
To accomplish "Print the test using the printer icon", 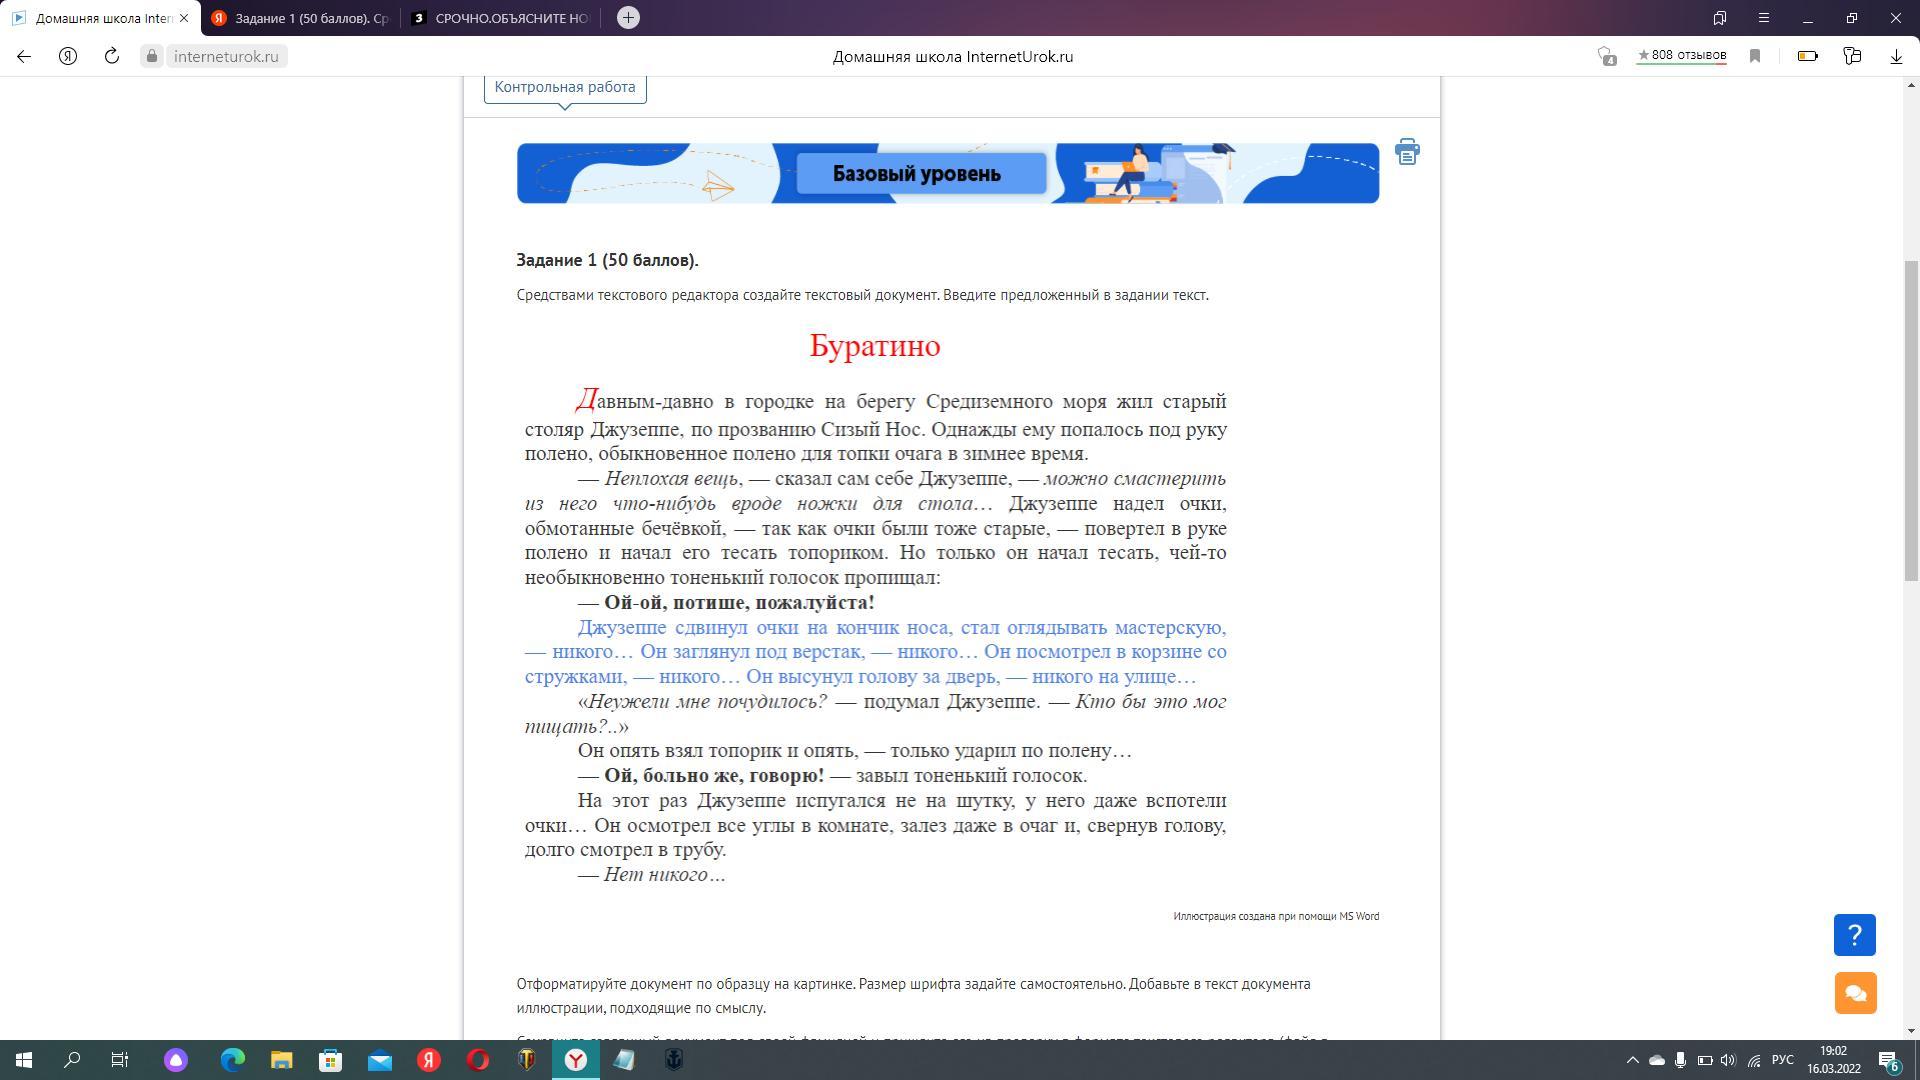I will [1407, 152].
